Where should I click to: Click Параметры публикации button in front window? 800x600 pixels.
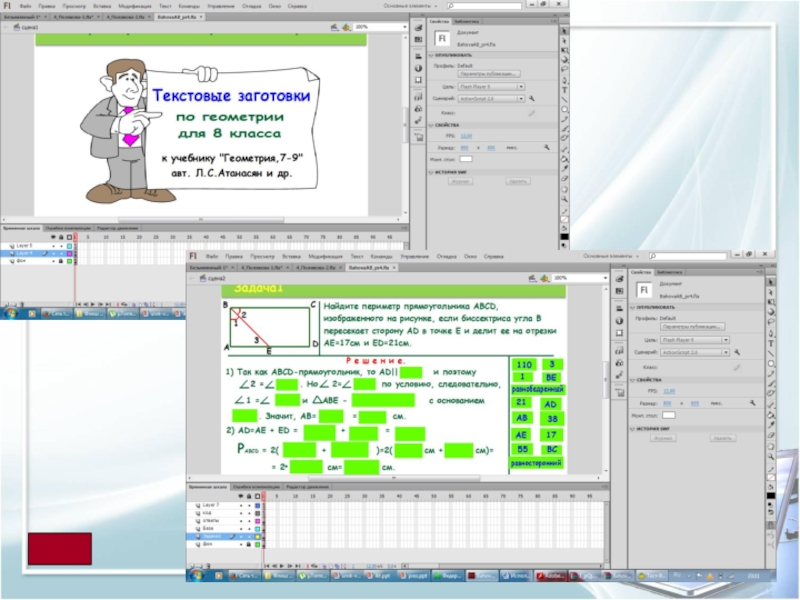coord(692,327)
